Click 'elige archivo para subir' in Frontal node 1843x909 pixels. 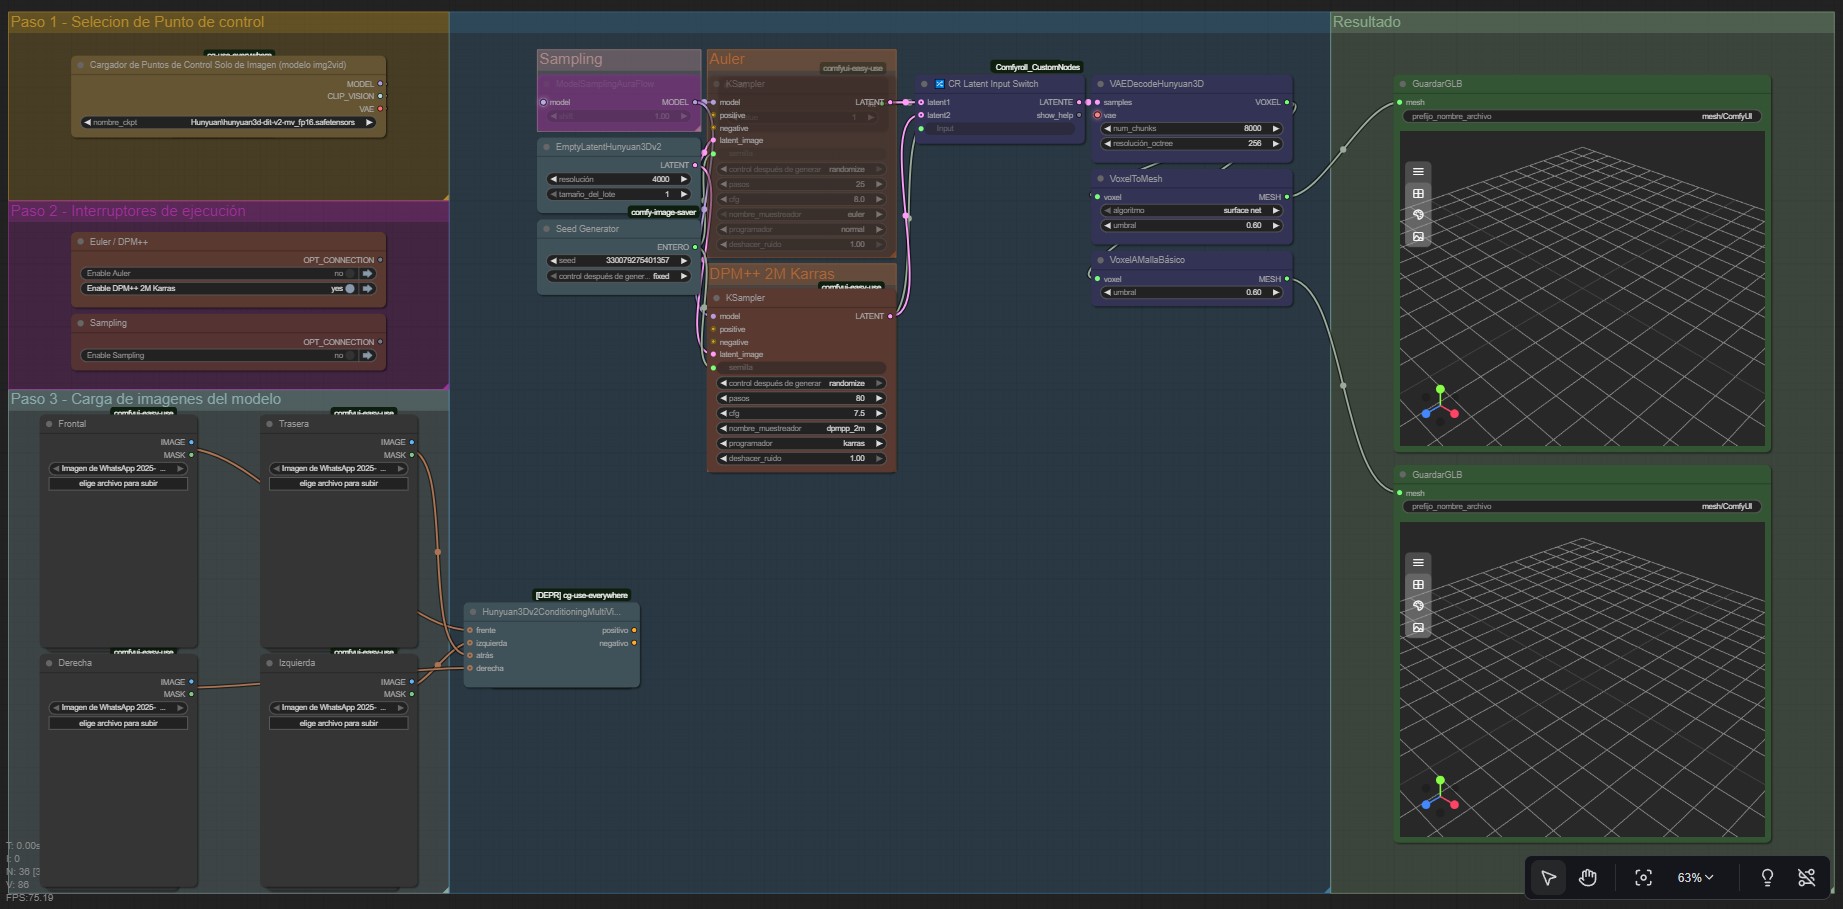pyautogui.click(x=118, y=484)
